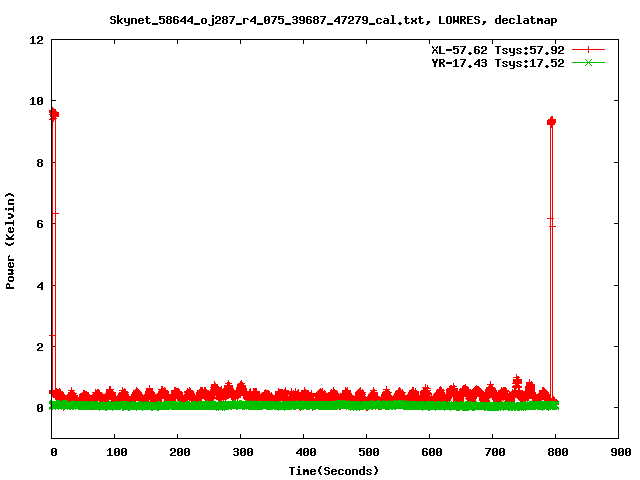Click the y-axis tick label 8

(40, 163)
